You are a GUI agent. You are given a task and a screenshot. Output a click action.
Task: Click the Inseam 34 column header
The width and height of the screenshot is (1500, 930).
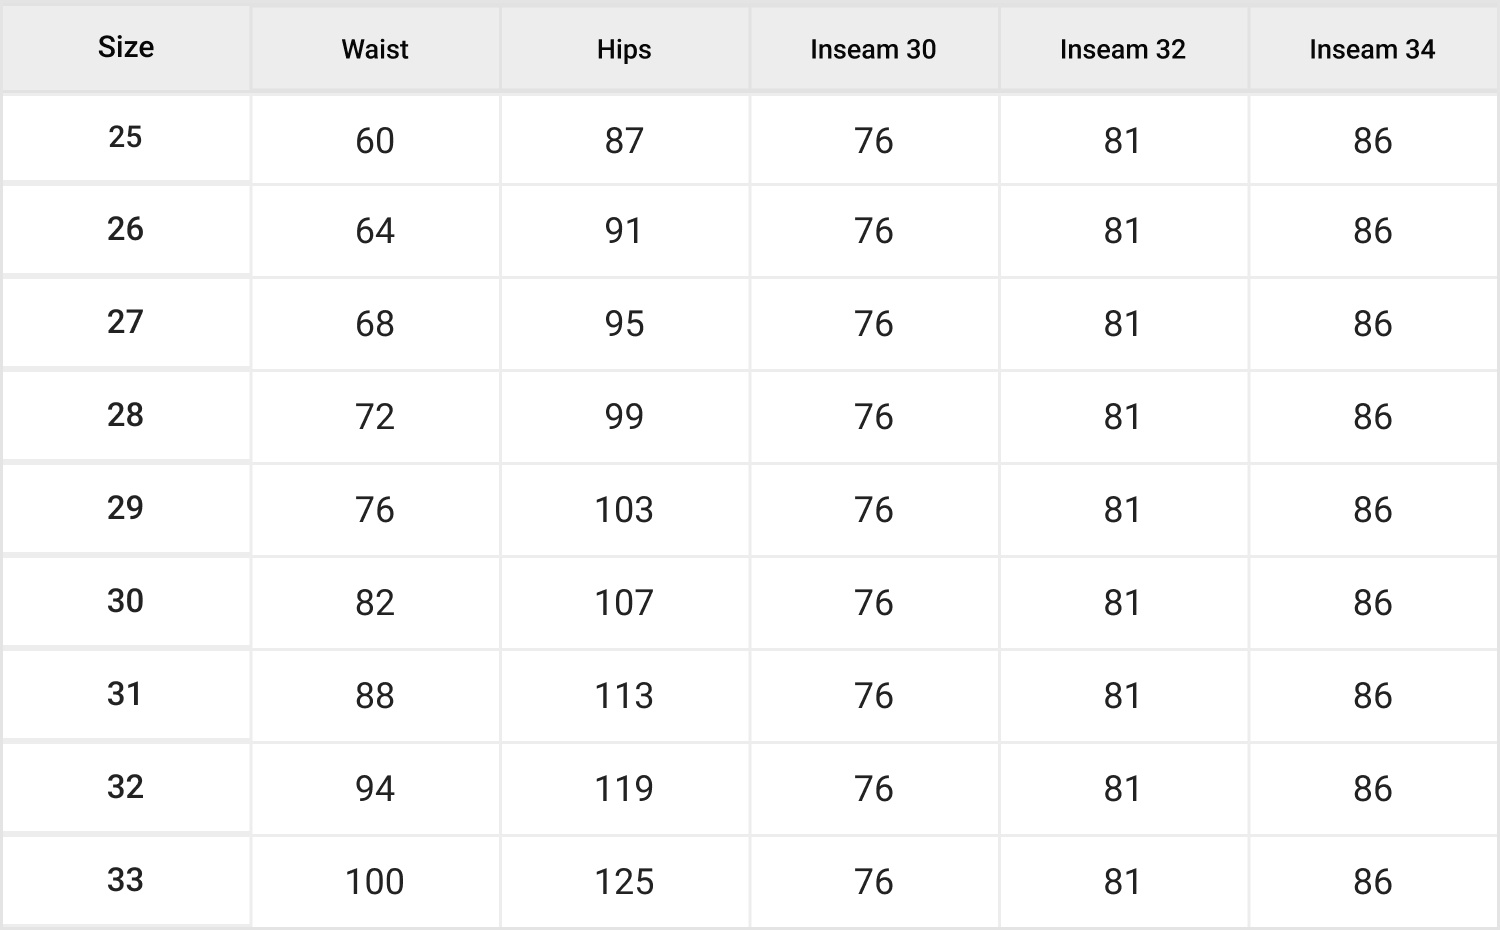pyautogui.click(x=1372, y=49)
